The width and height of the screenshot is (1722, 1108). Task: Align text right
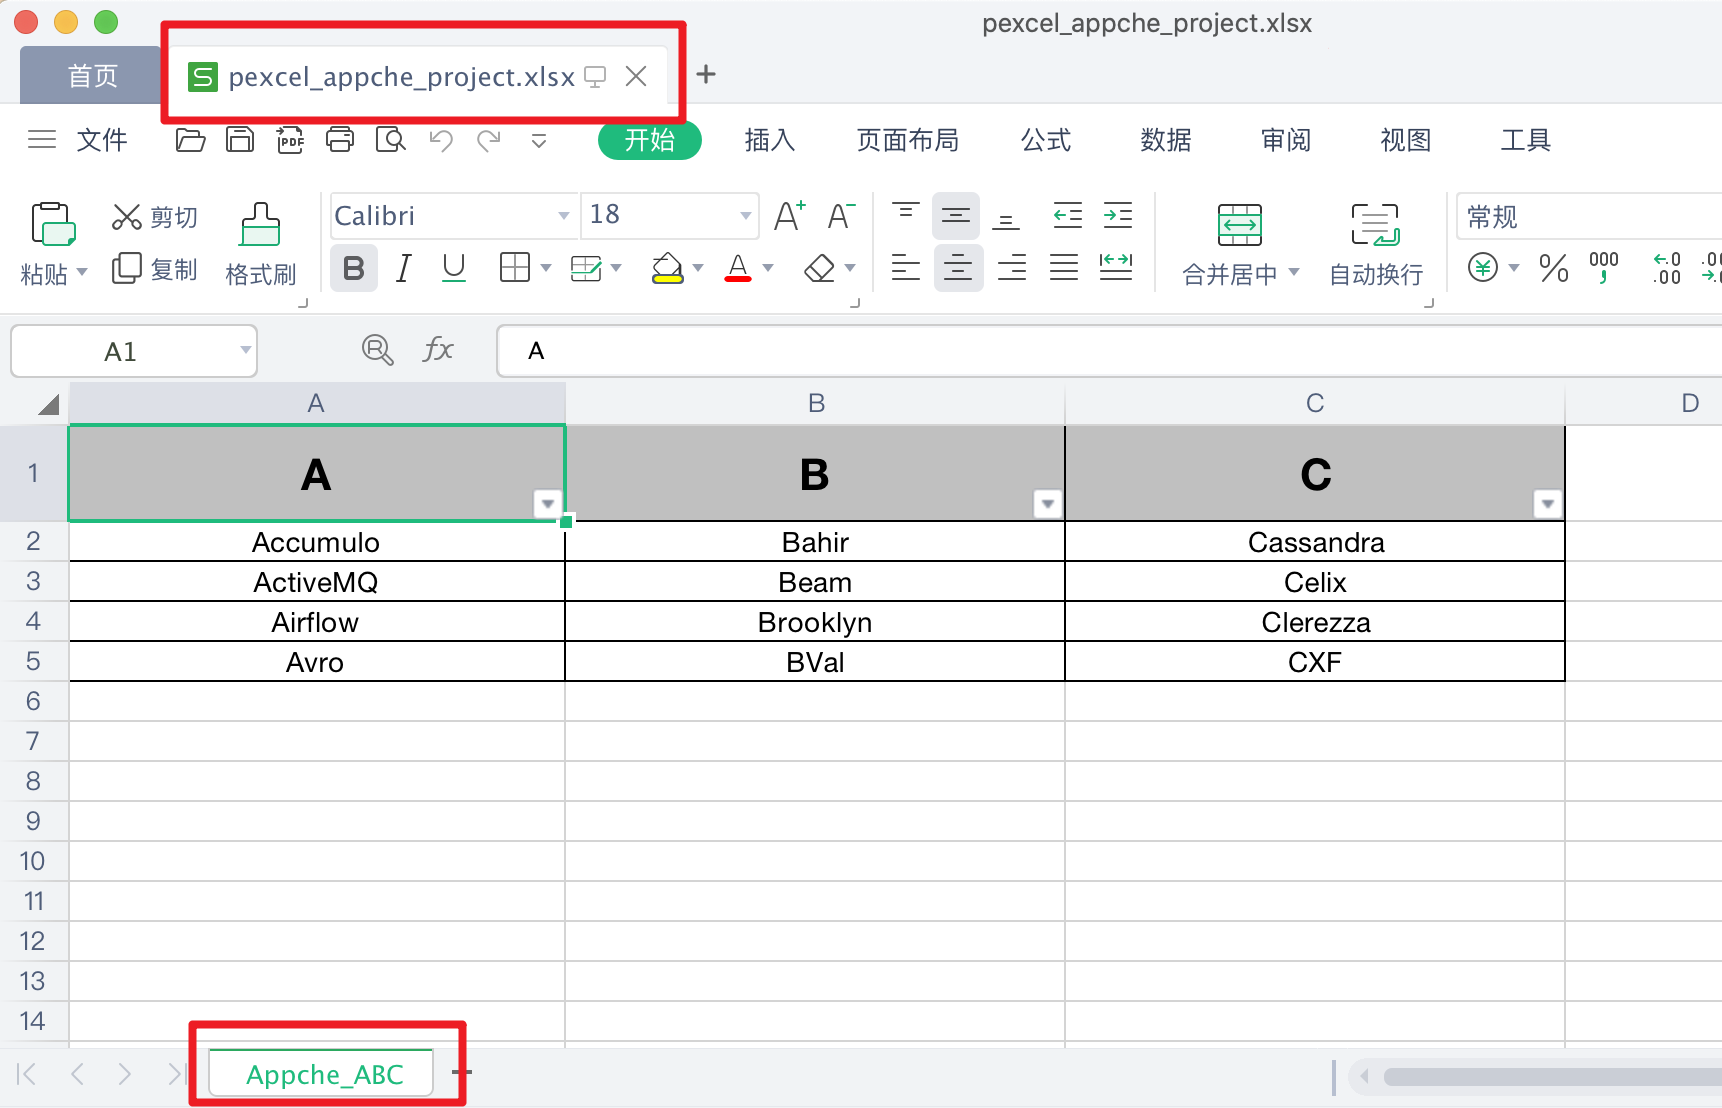click(1012, 268)
